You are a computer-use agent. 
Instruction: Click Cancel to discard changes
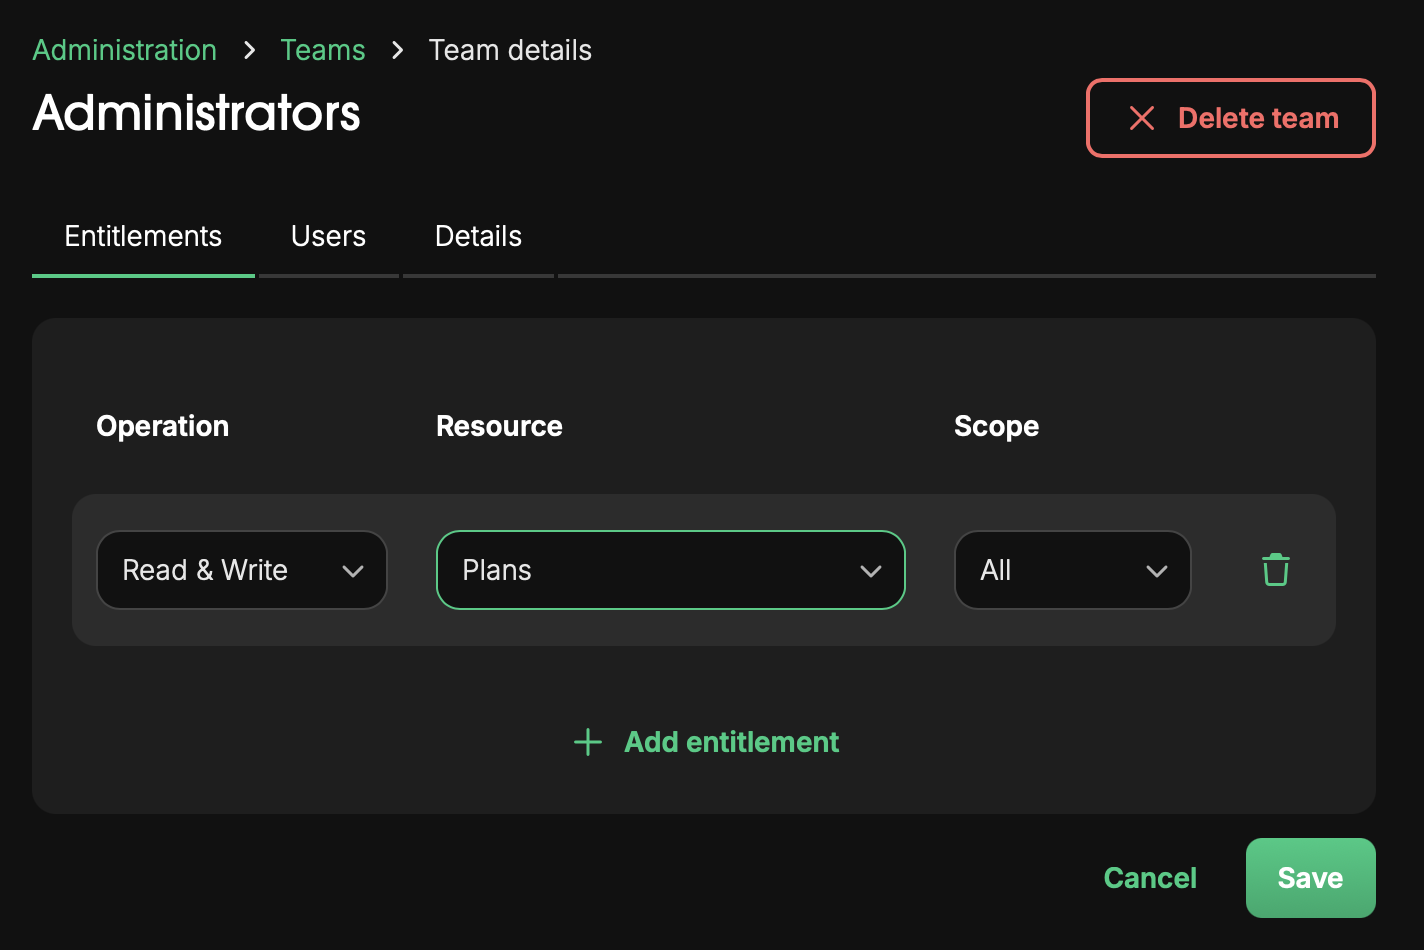[x=1150, y=878]
